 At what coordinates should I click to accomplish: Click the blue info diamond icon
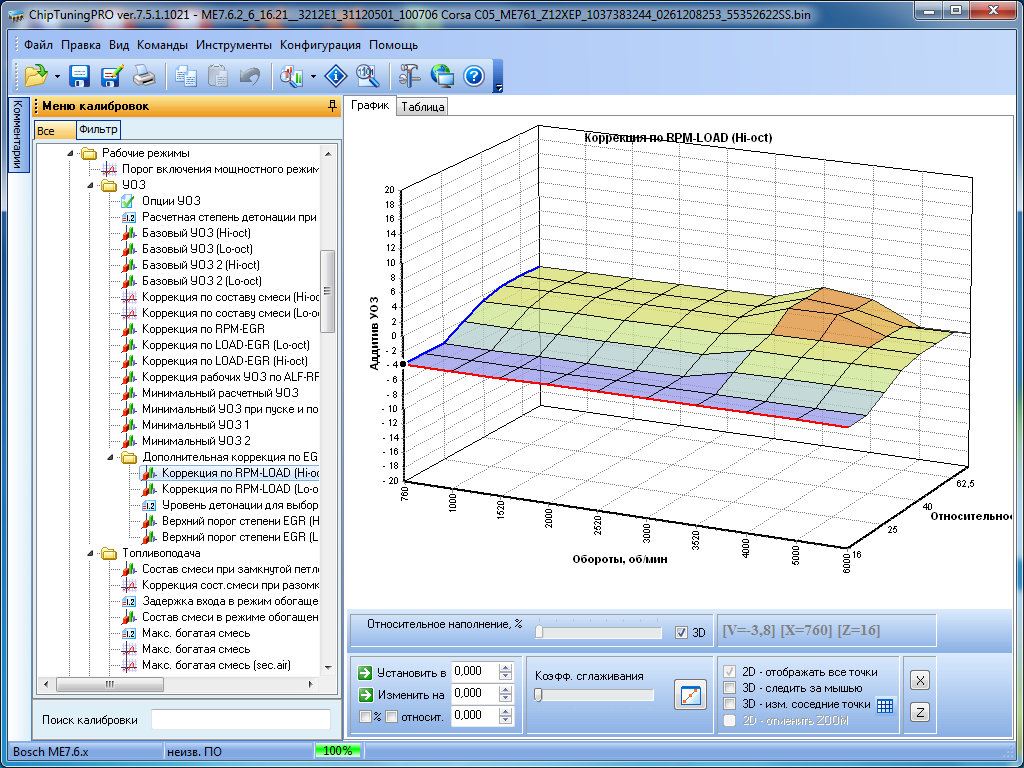[x=336, y=75]
